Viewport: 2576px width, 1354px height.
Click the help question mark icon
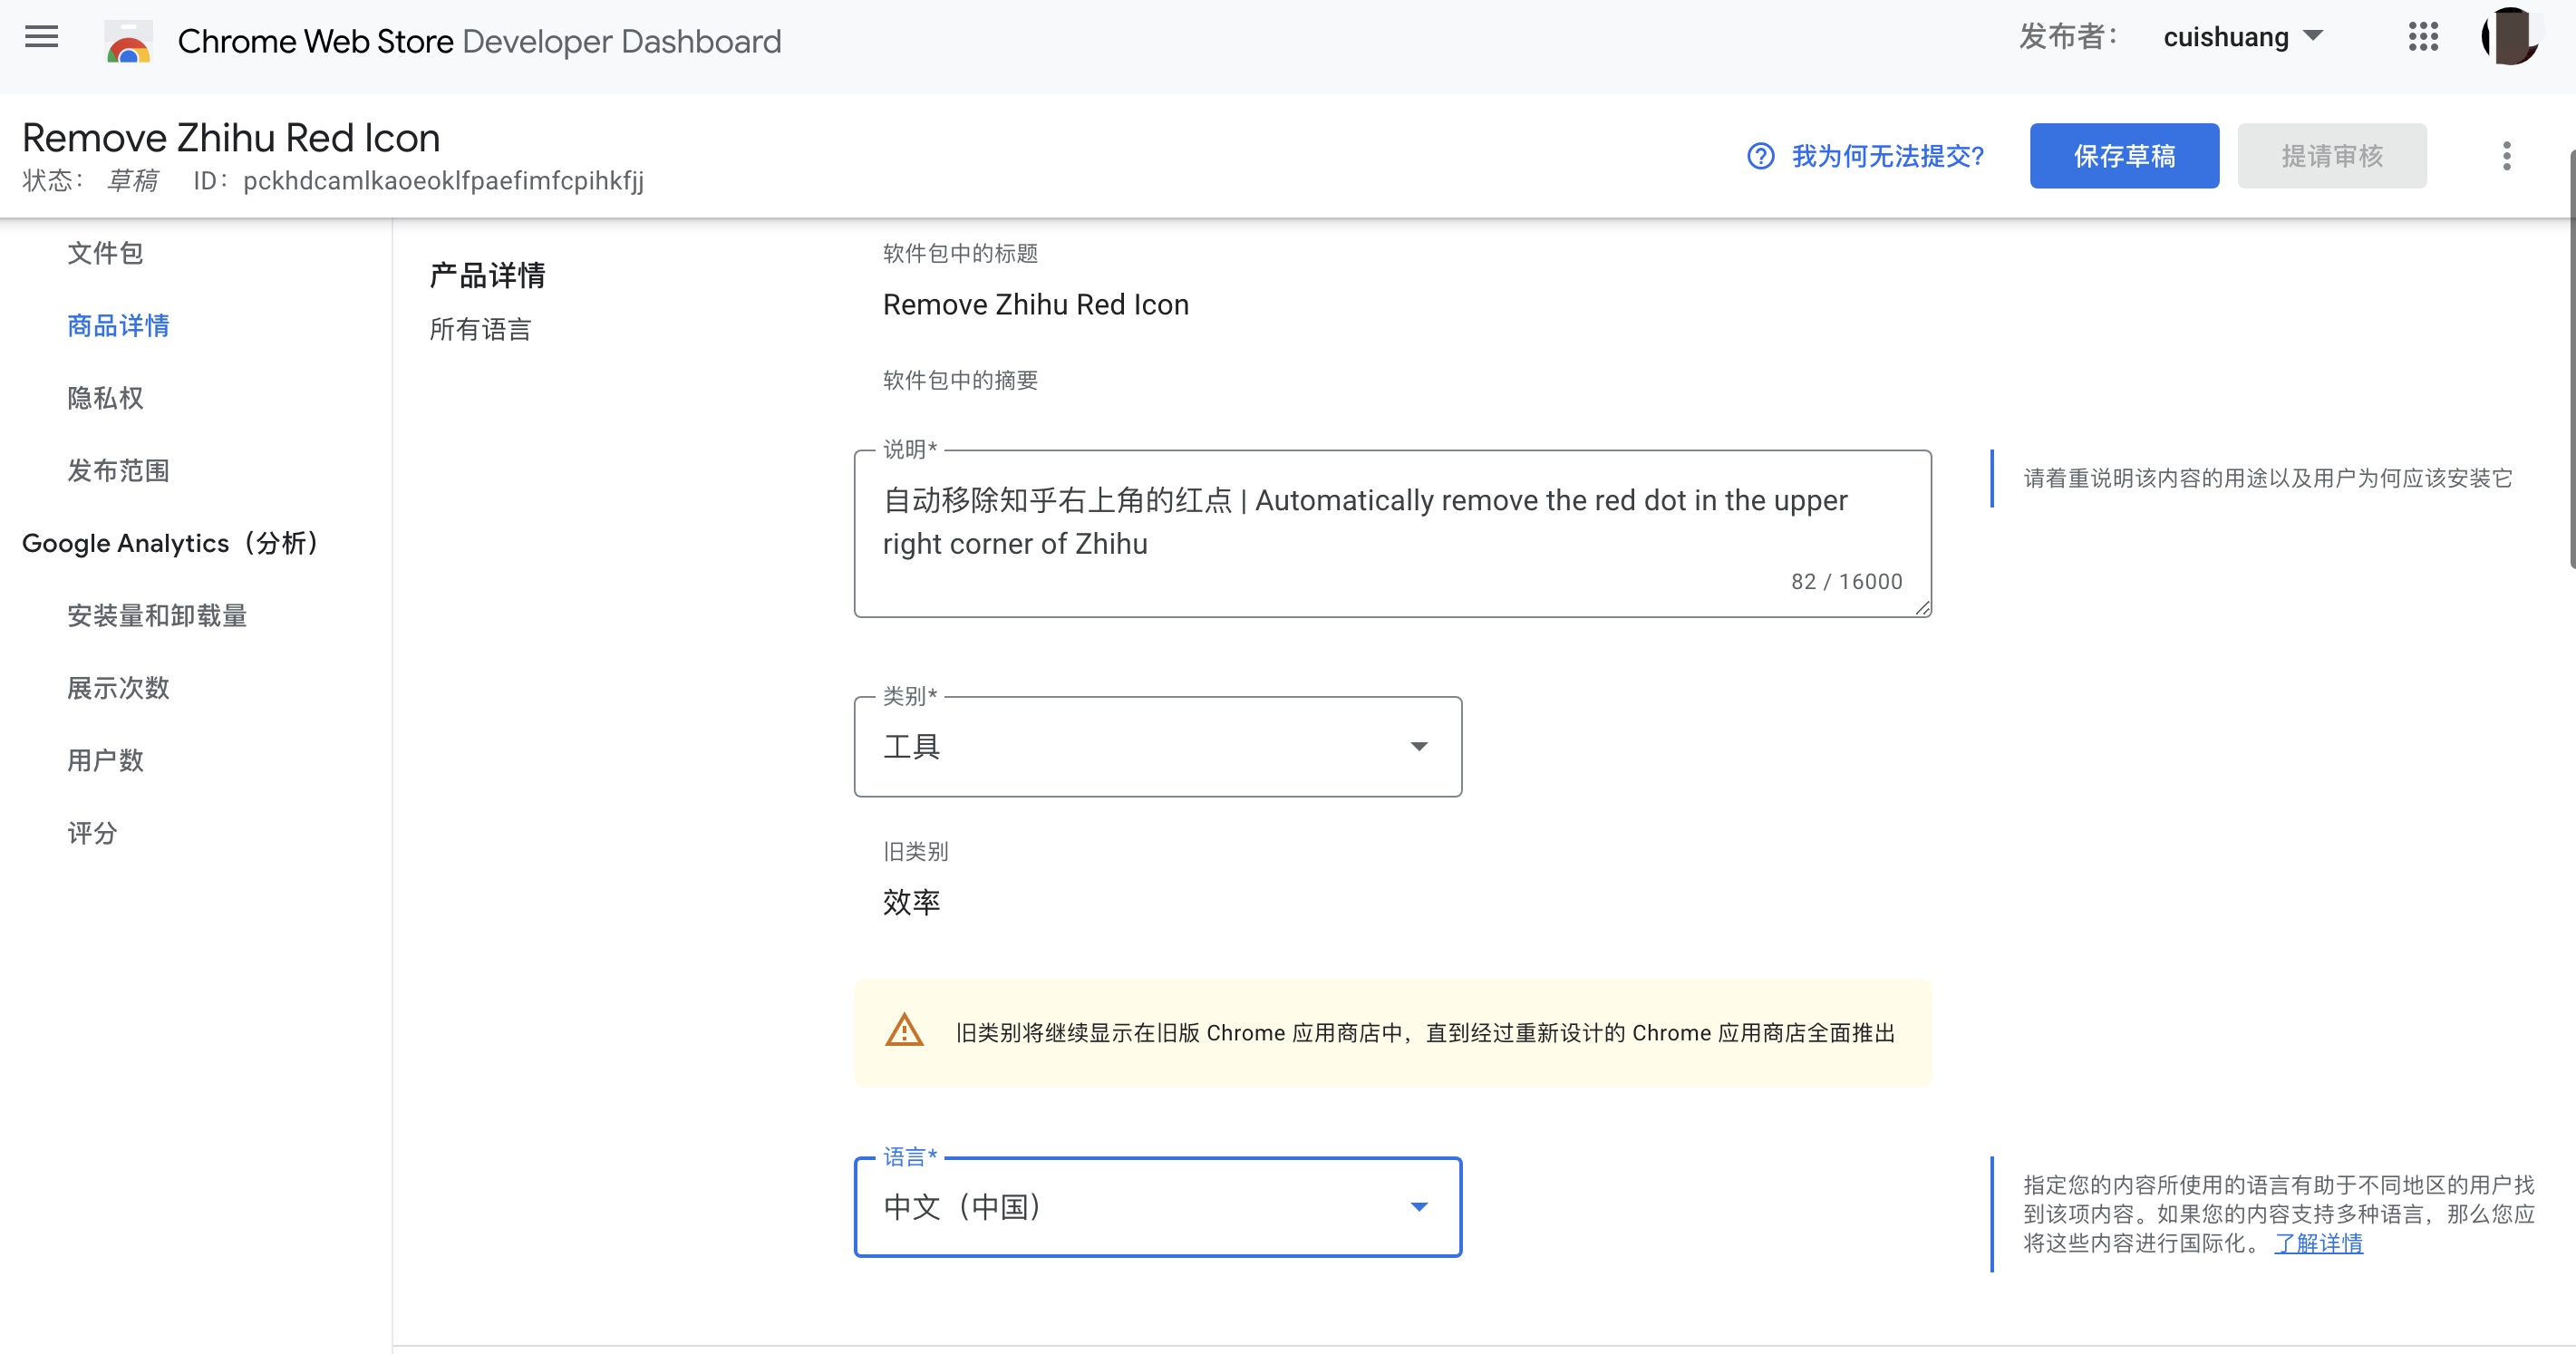(x=1760, y=156)
